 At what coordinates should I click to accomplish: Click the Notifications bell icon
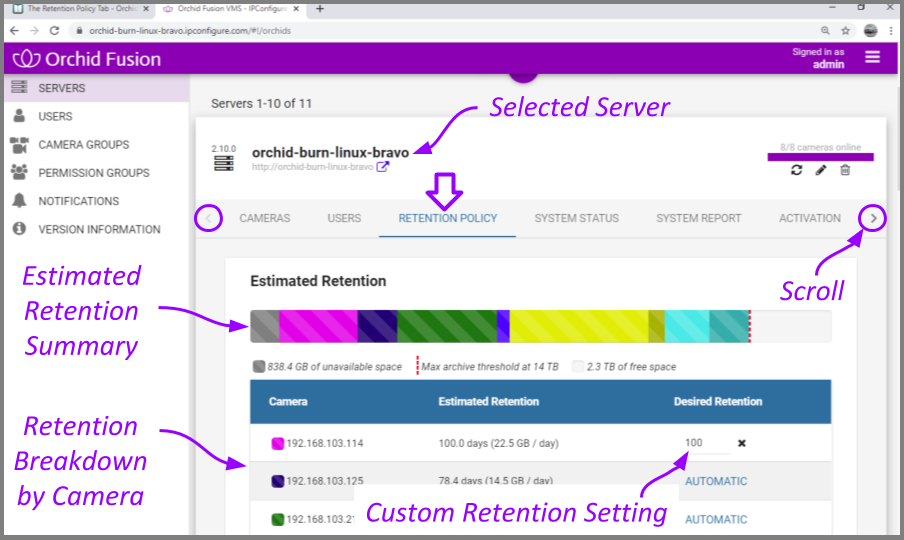tap(19, 201)
